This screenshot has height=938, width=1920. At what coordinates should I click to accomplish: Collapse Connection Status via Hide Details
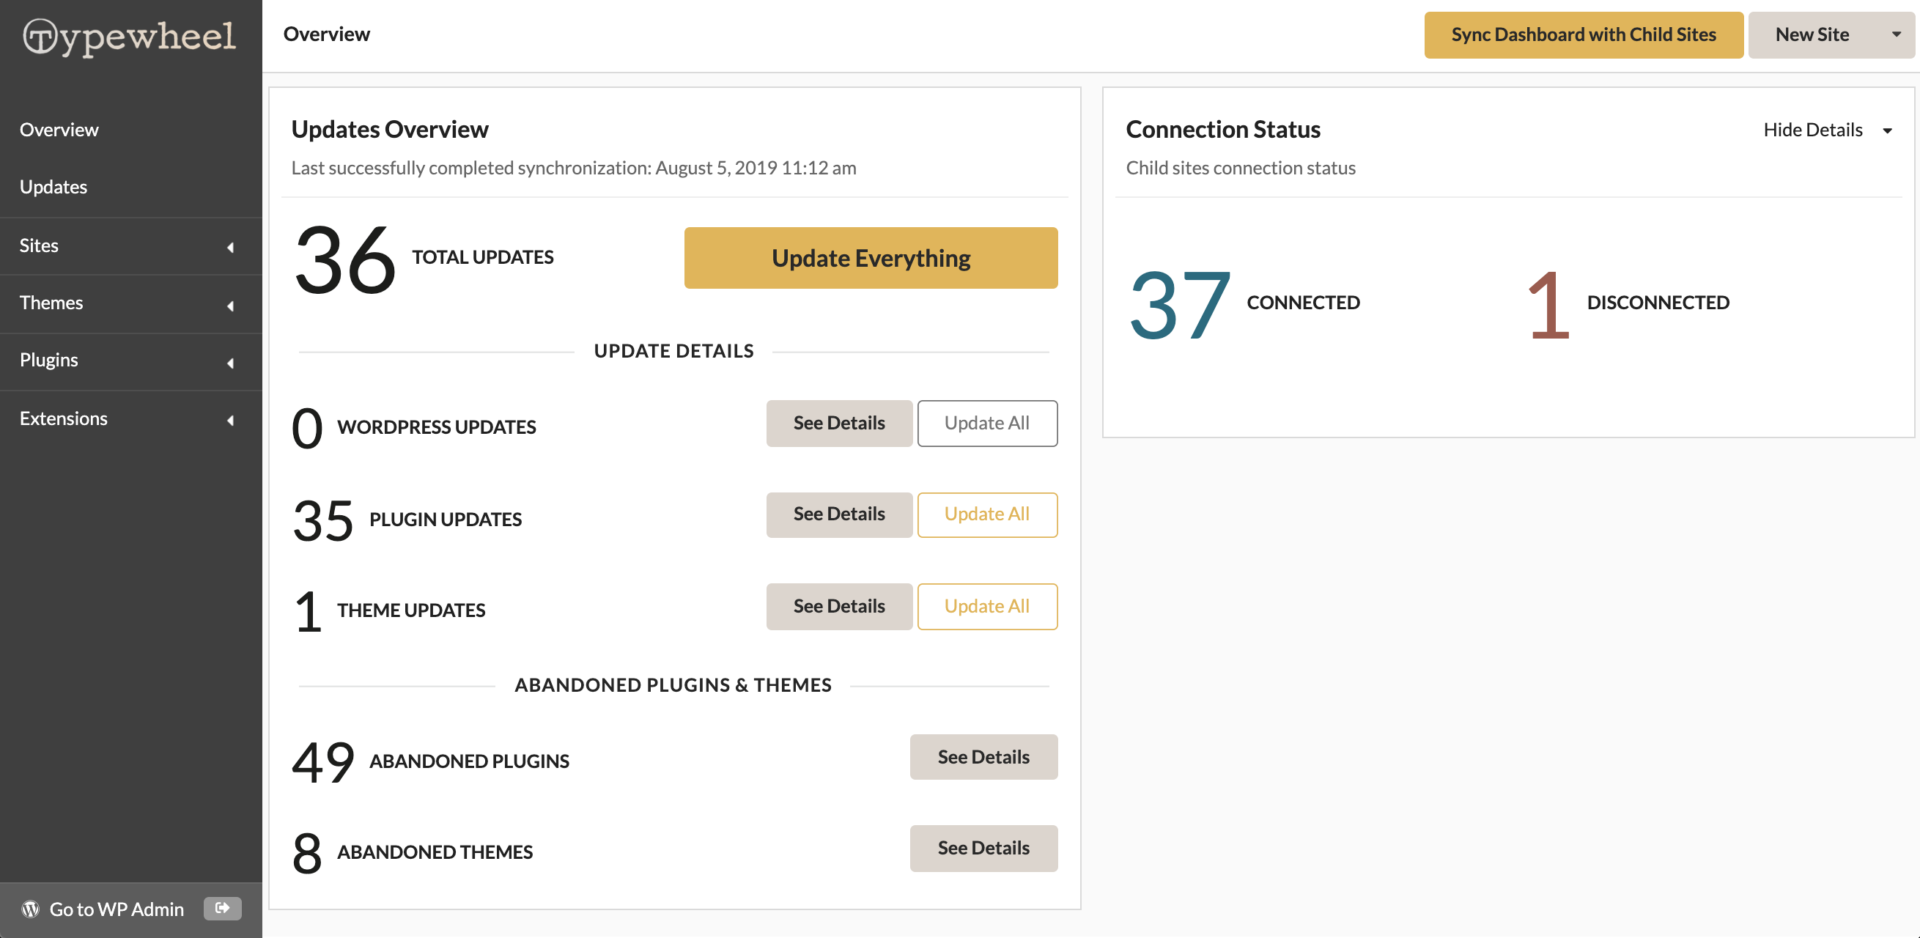coord(1828,130)
